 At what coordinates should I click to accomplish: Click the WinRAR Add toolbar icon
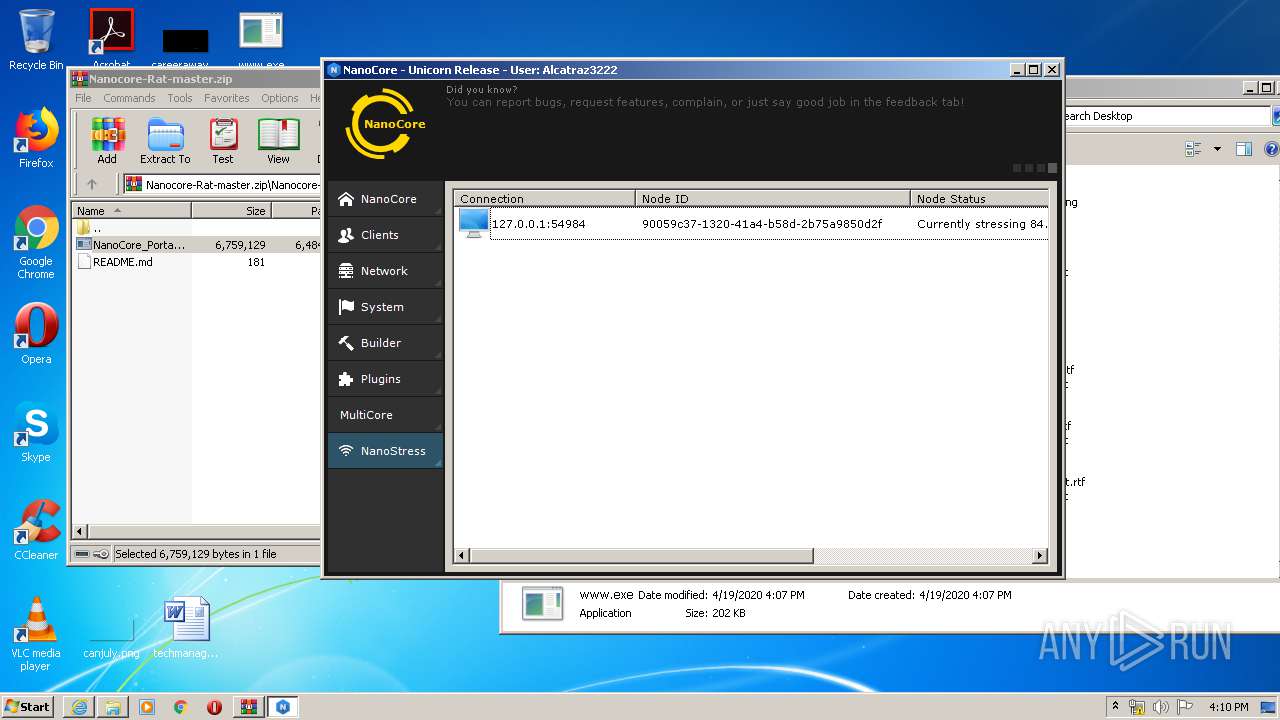coord(107,141)
